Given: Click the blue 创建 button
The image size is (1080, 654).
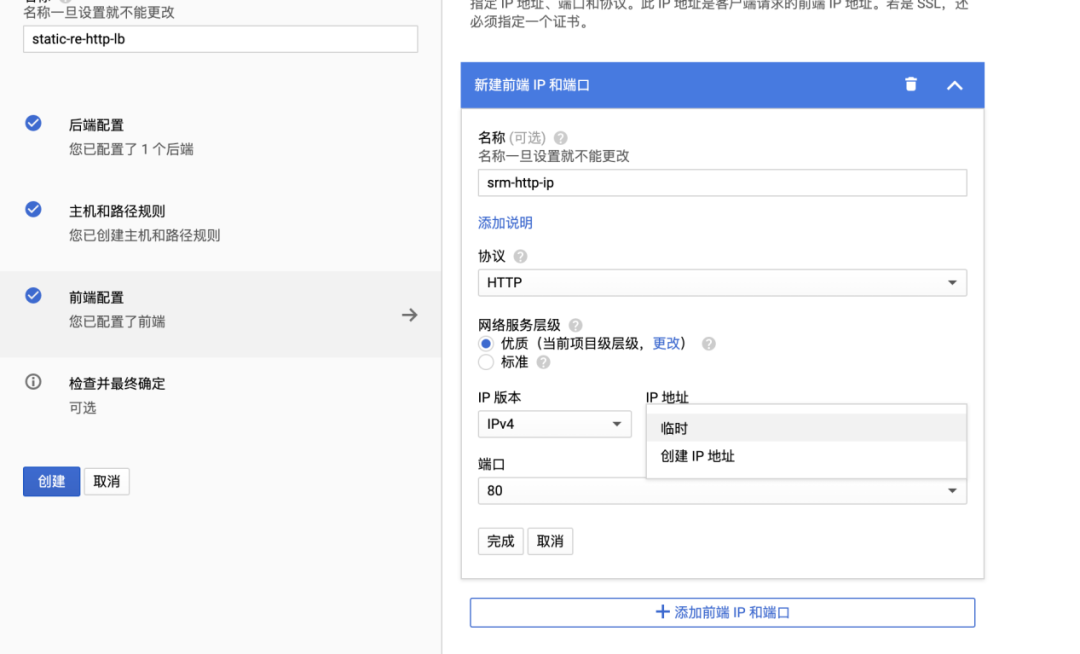Looking at the screenshot, I should (x=52, y=481).
